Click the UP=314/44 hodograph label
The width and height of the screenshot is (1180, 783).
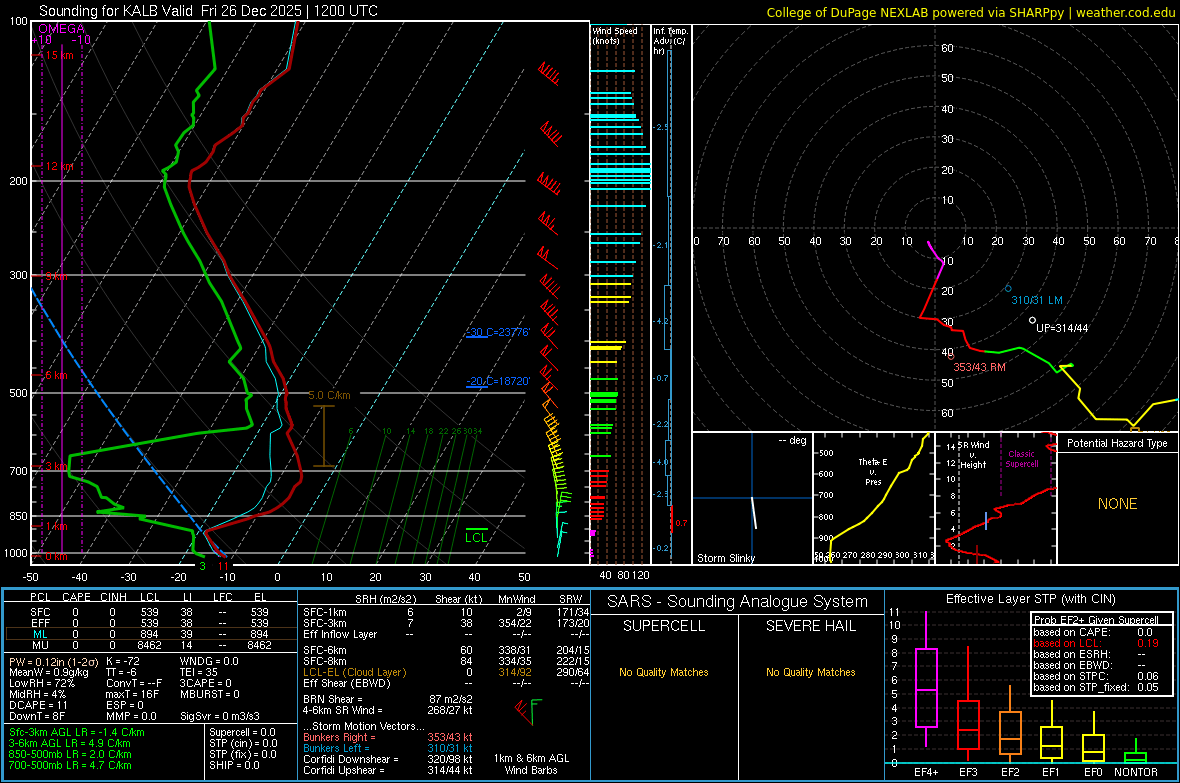point(1062,328)
